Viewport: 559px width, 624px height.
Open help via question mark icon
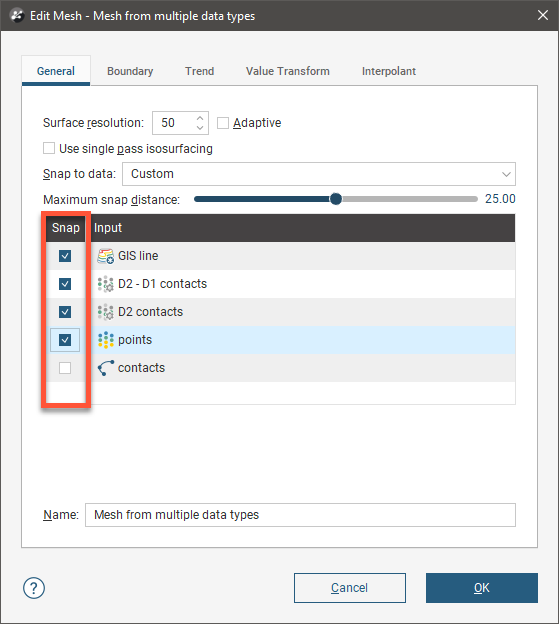(34, 588)
